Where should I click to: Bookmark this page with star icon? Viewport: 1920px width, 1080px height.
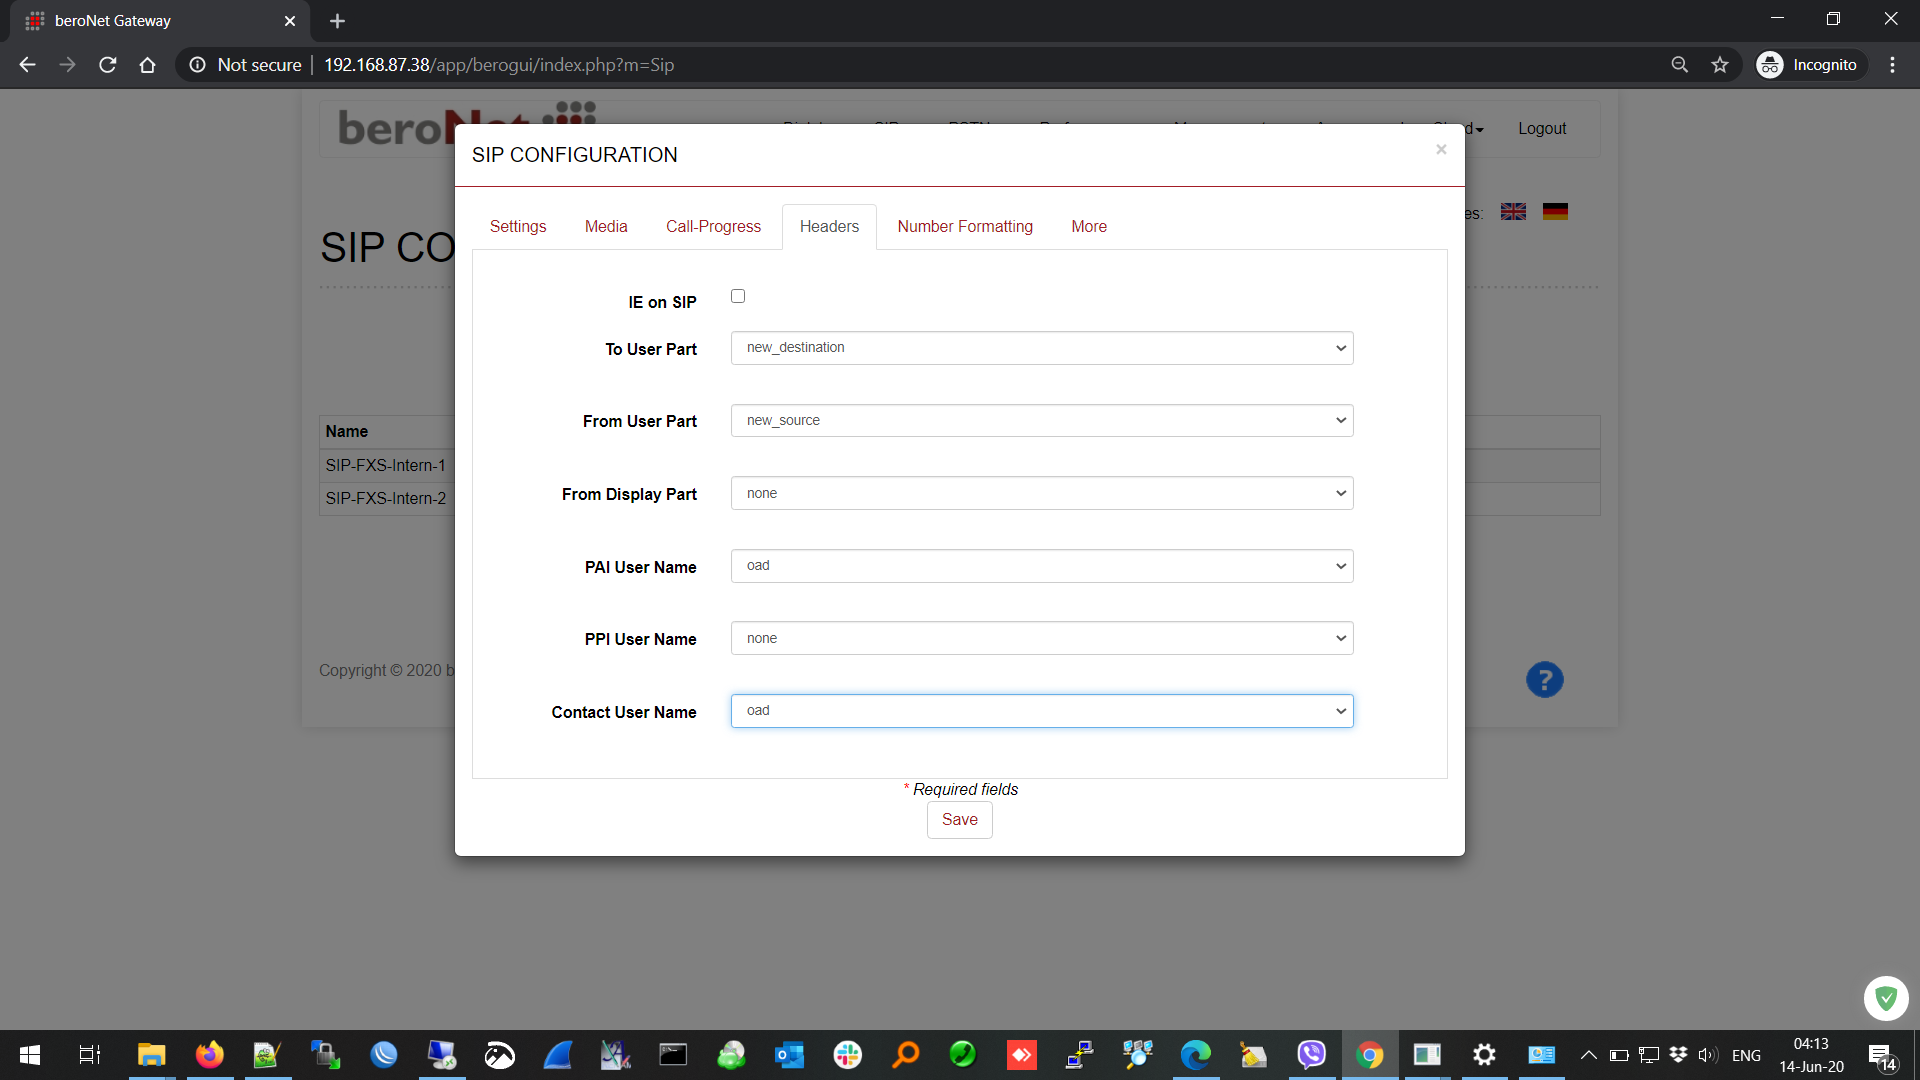click(1720, 65)
